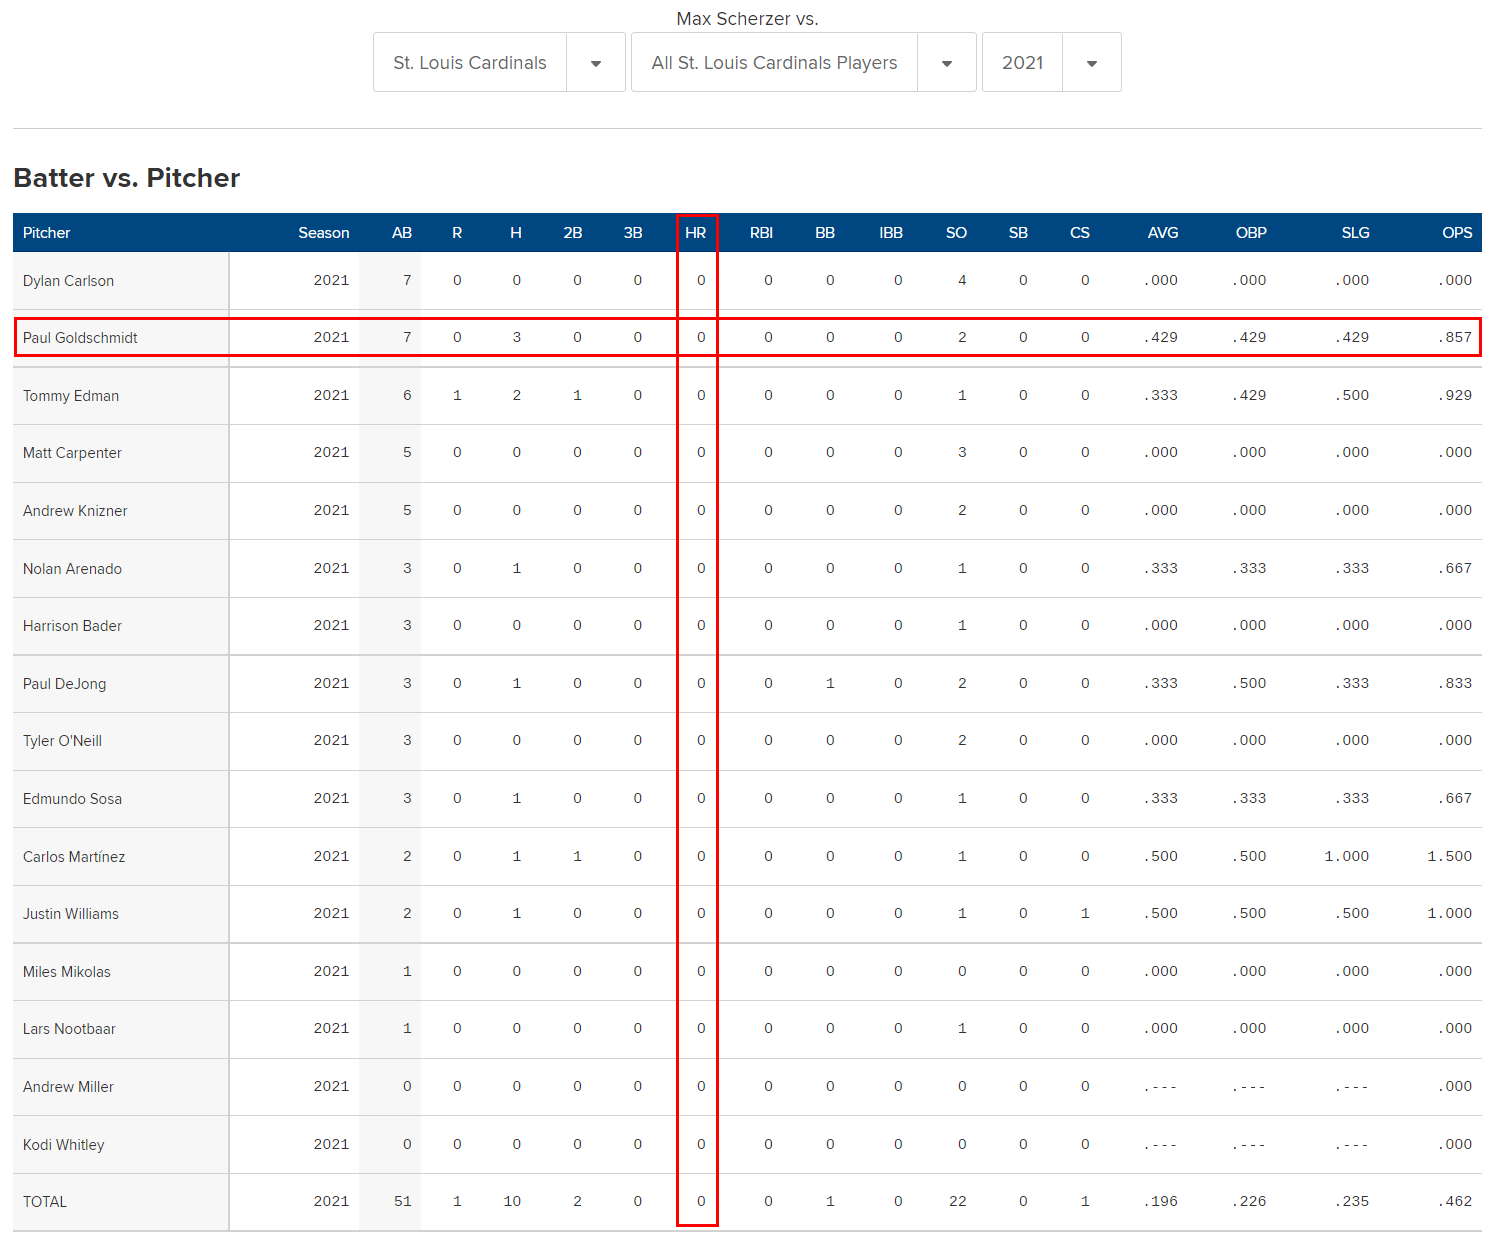Click Dylan Carlson's 4 strikeouts value
The width and height of the screenshot is (1490, 1245).
pos(962,280)
